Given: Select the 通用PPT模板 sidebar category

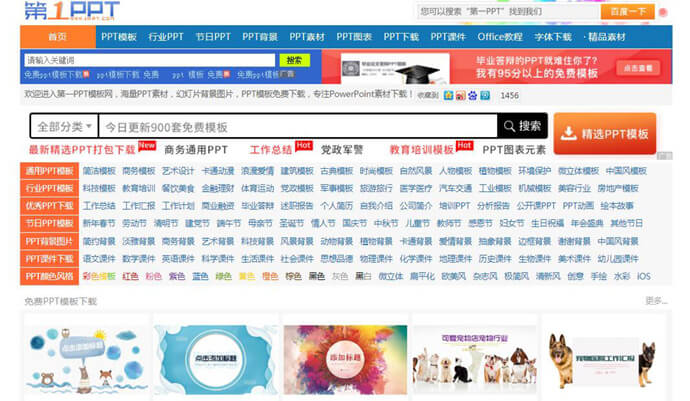Looking at the screenshot, I should (49, 171).
